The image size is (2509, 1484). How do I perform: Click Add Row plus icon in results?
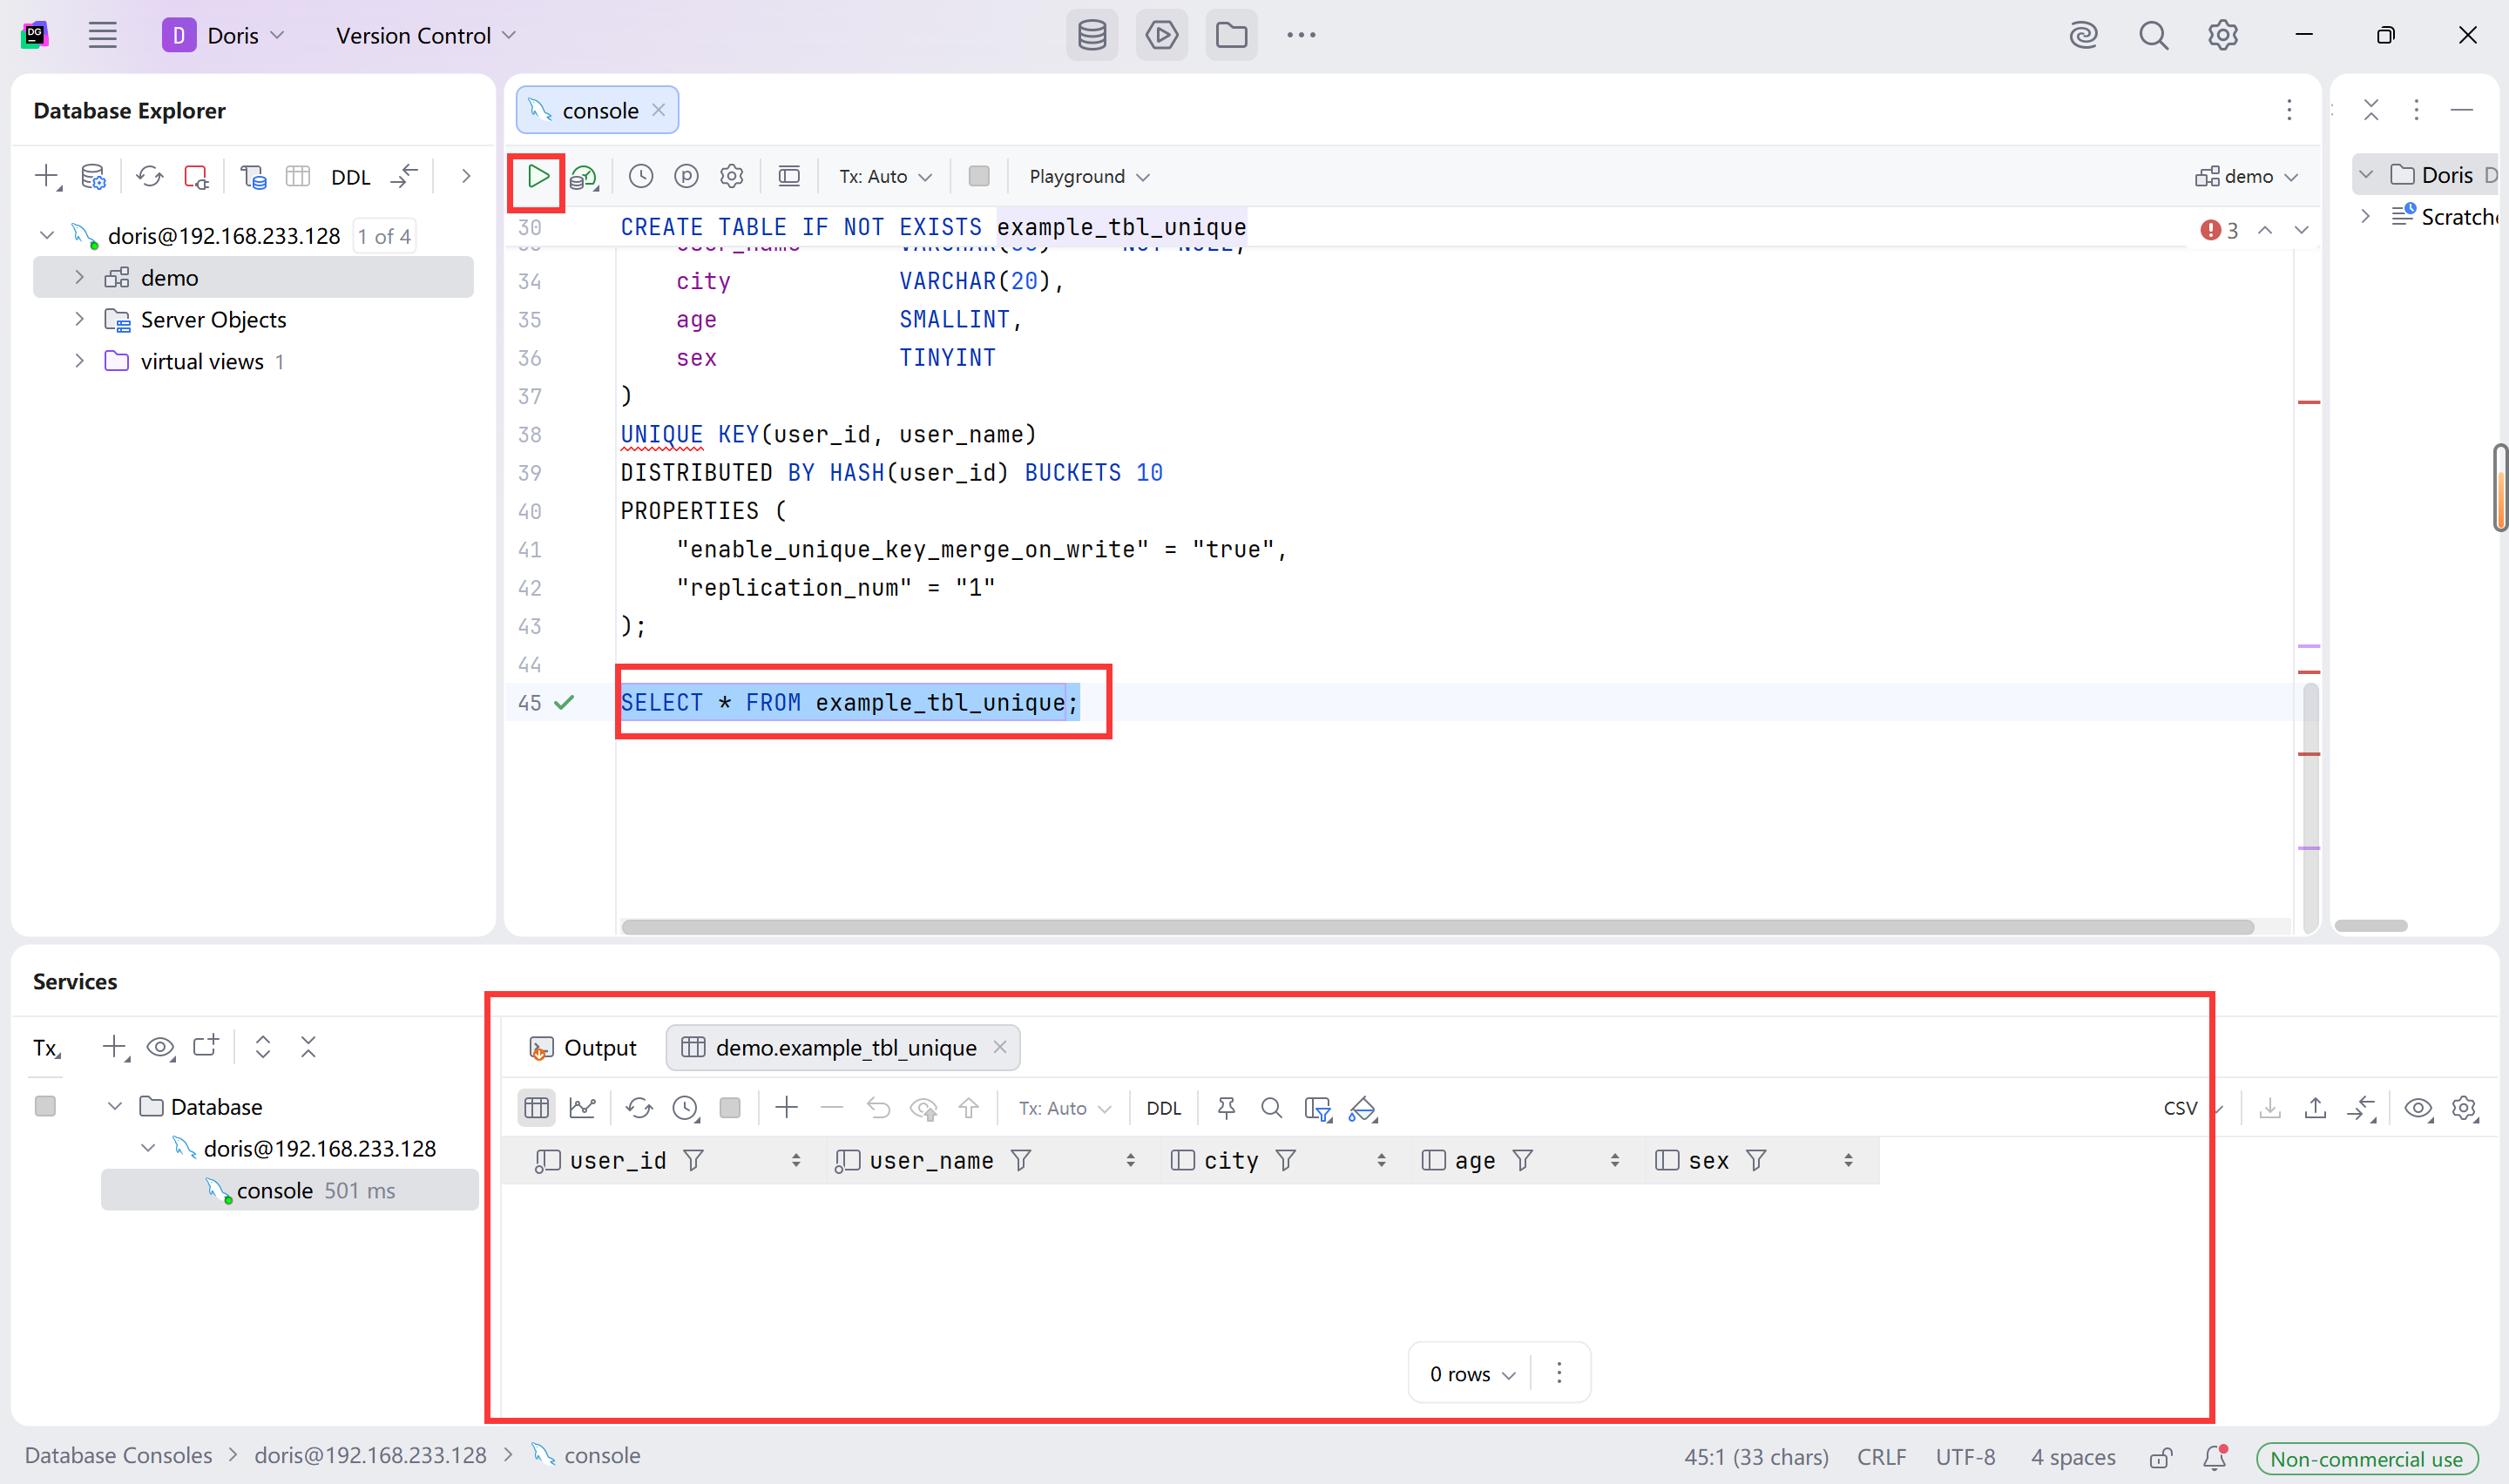787,1108
